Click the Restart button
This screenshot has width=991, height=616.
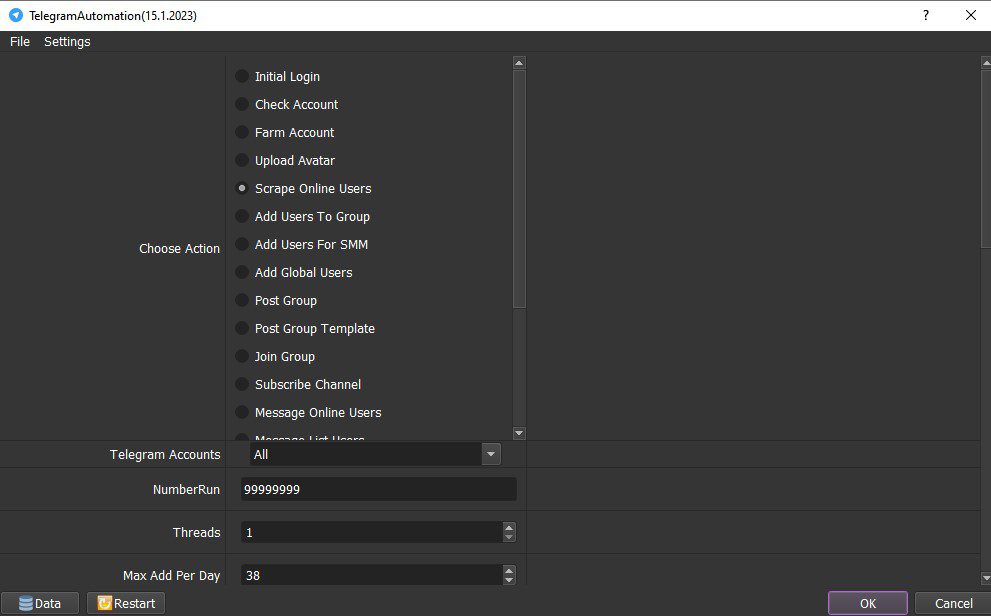pyautogui.click(x=126, y=603)
